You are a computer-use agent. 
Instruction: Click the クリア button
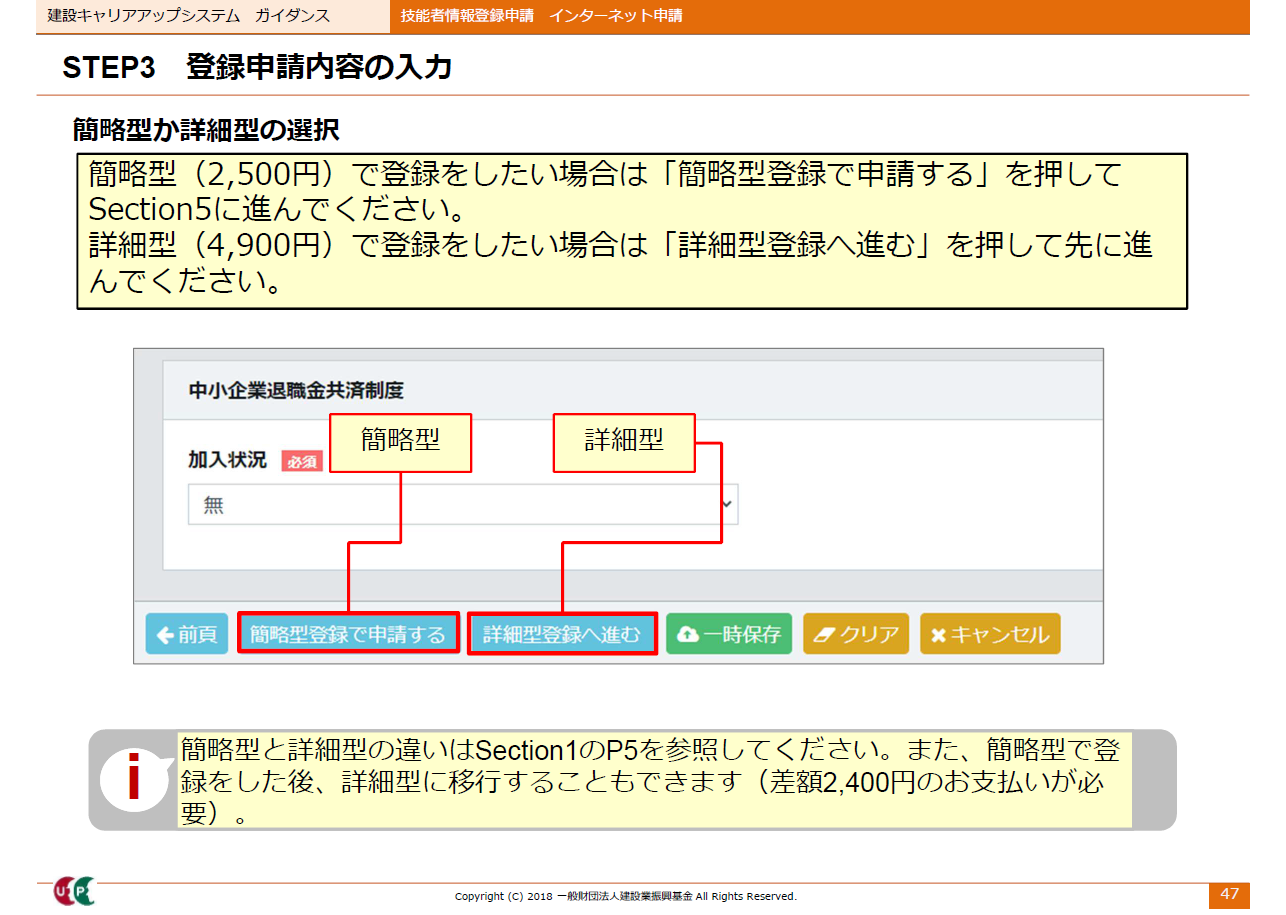856,634
